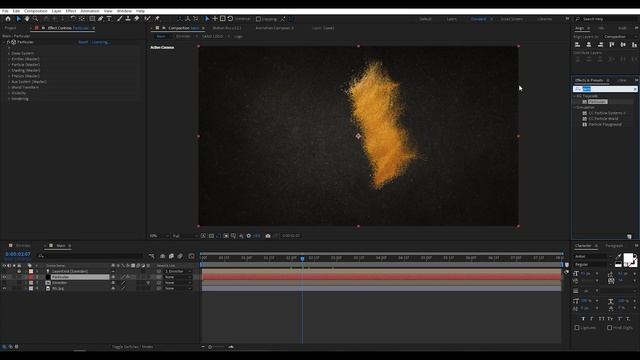Click Align Top icon in Align panel
This screenshot has width=640, height=360.
click(611, 44)
